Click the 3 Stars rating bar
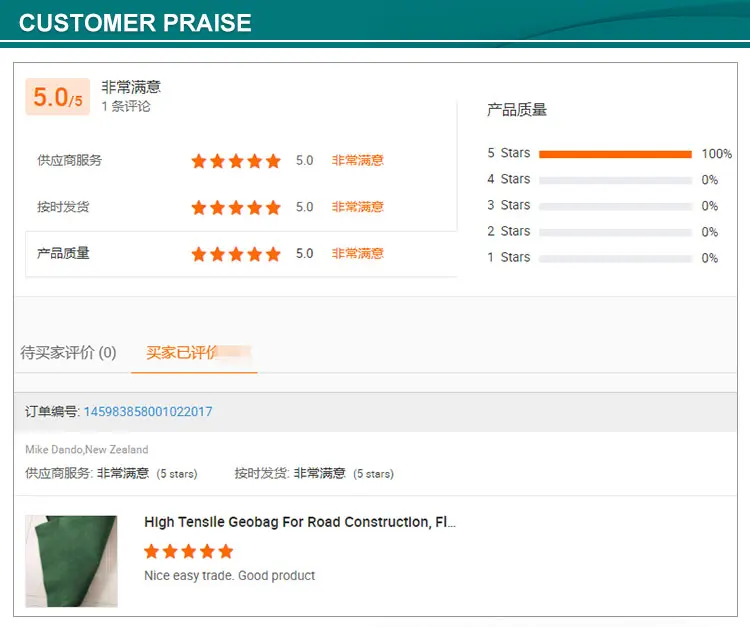The height and width of the screenshot is (627, 750). click(615, 206)
